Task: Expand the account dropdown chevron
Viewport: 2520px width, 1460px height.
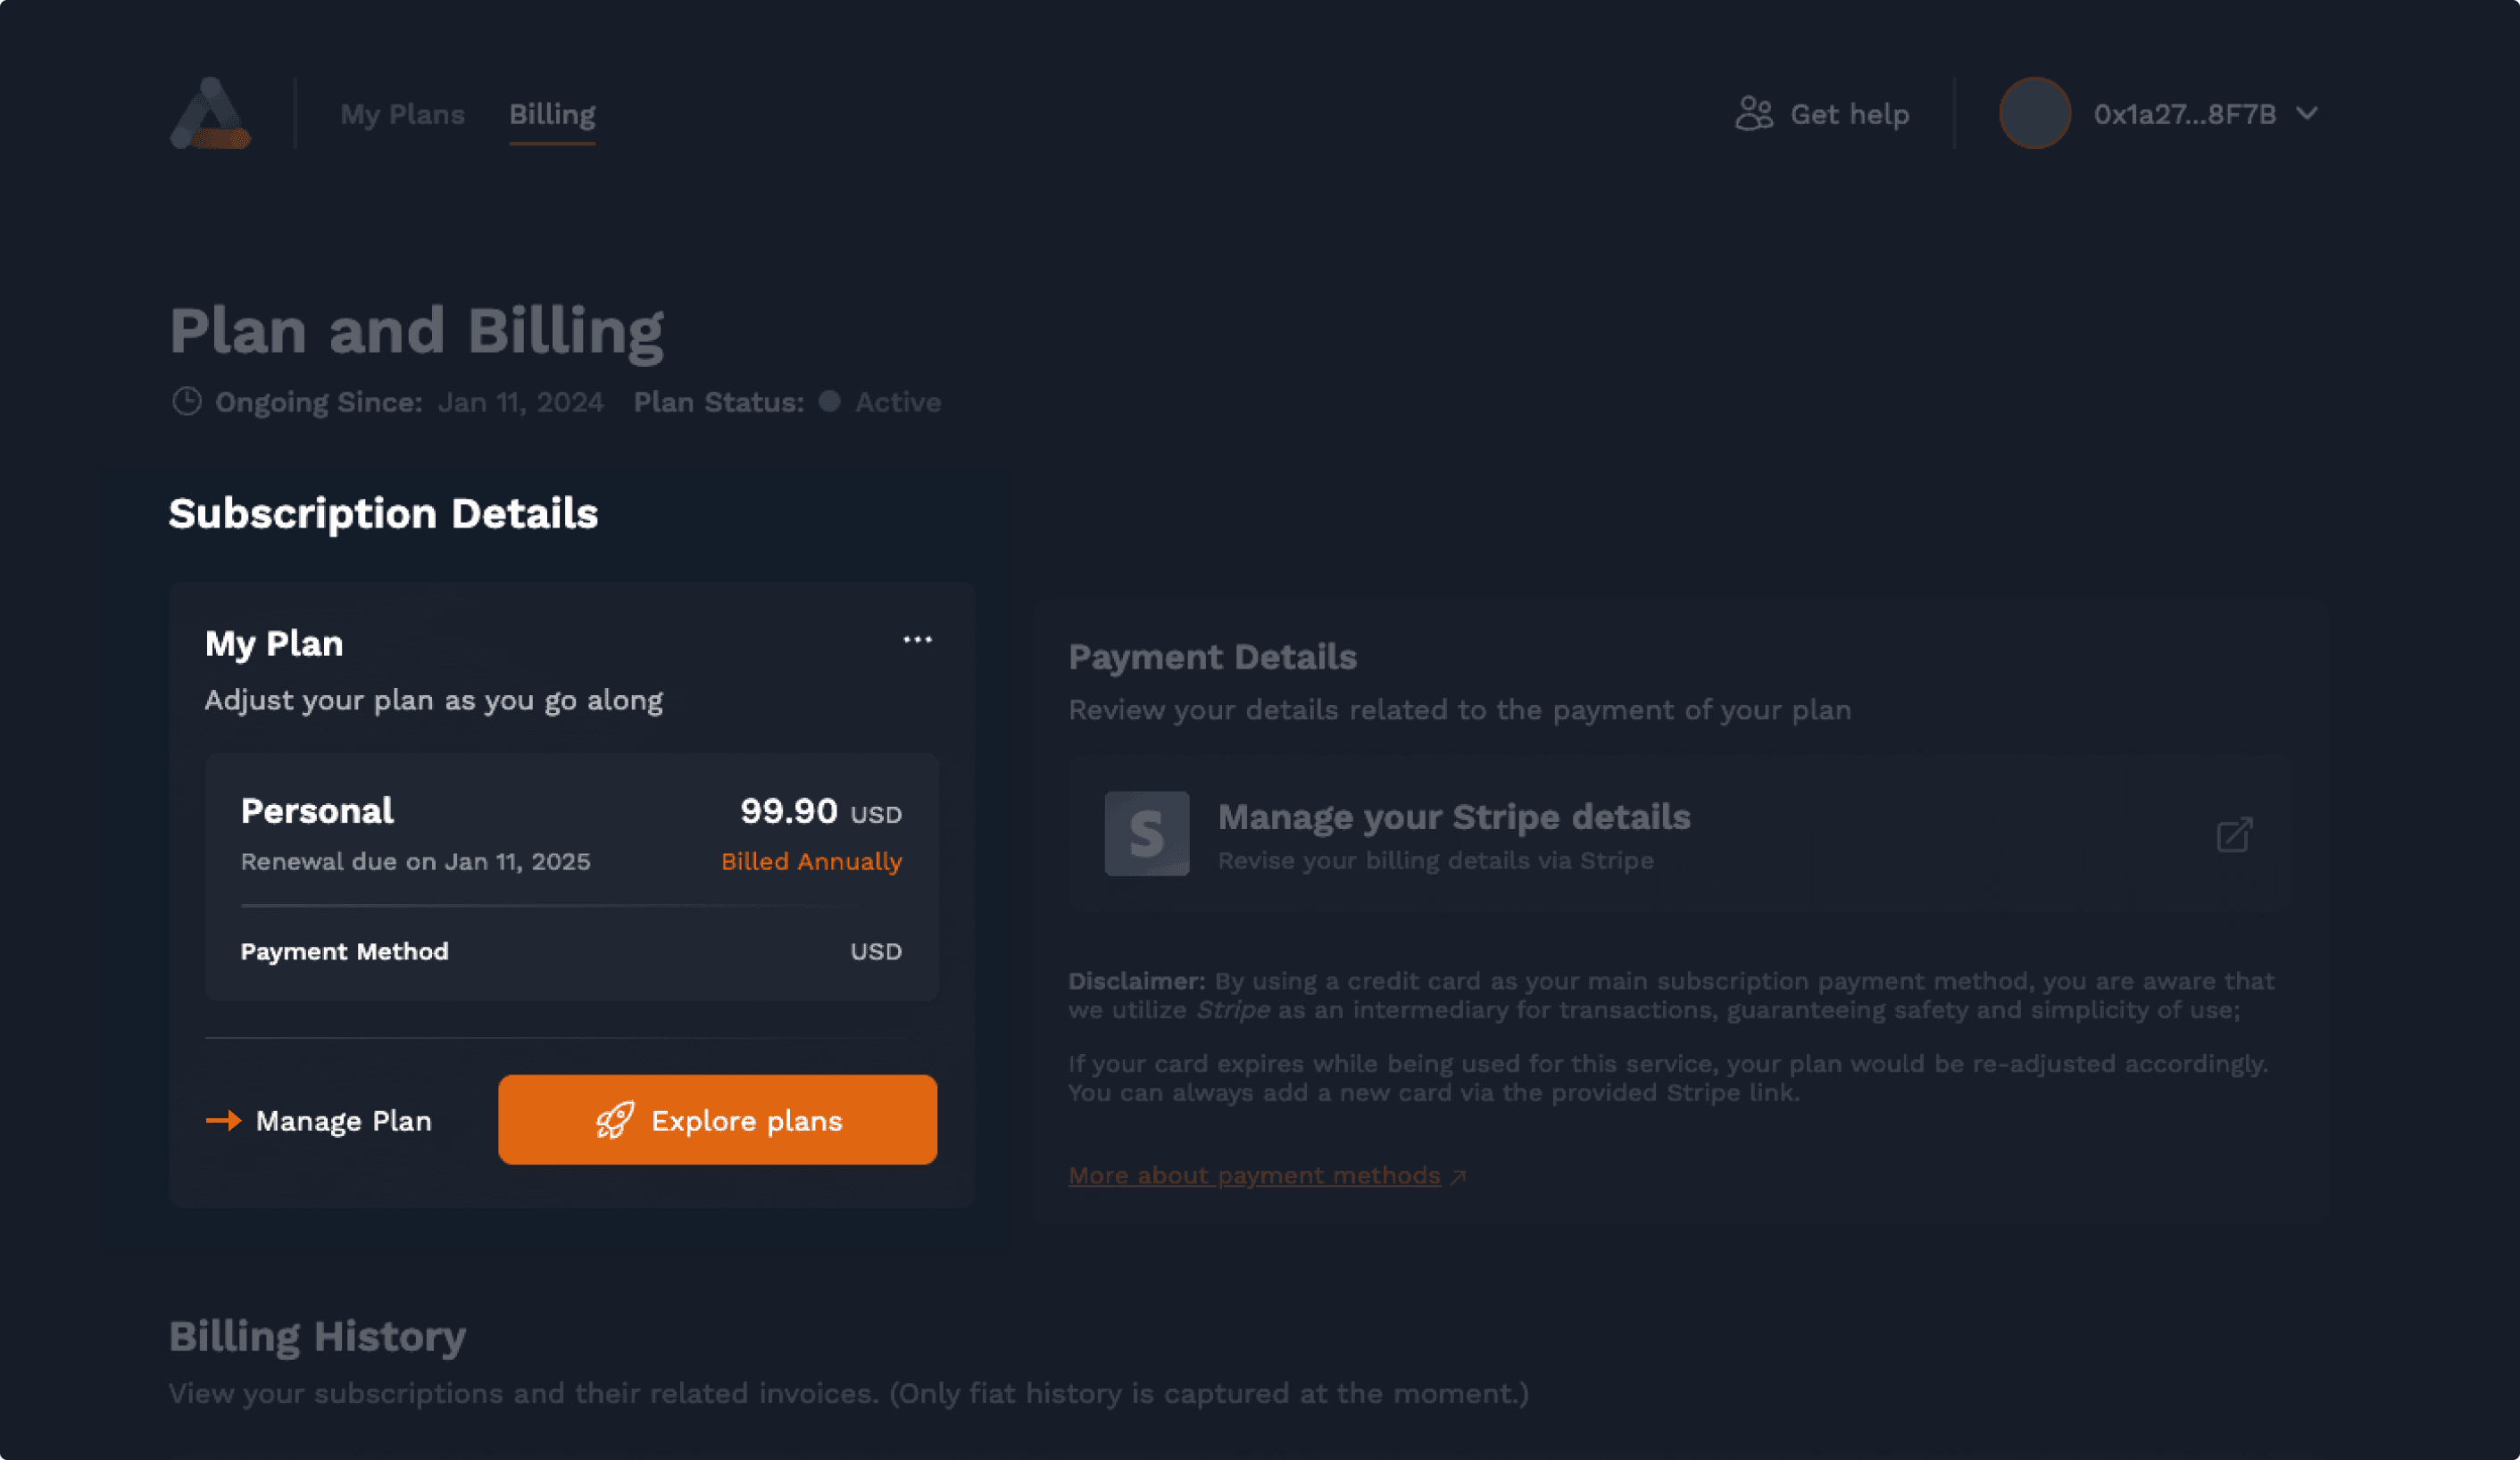Action: (x=2307, y=114)
